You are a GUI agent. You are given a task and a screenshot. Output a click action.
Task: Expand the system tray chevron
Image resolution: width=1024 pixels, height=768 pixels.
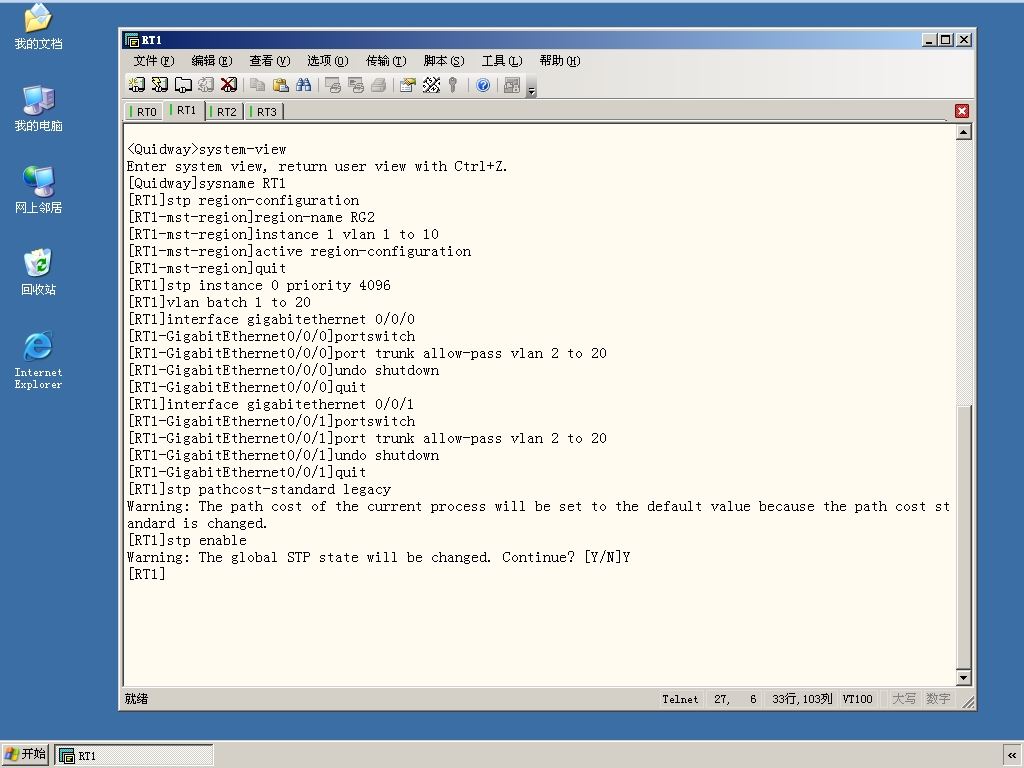point(1012,755)
